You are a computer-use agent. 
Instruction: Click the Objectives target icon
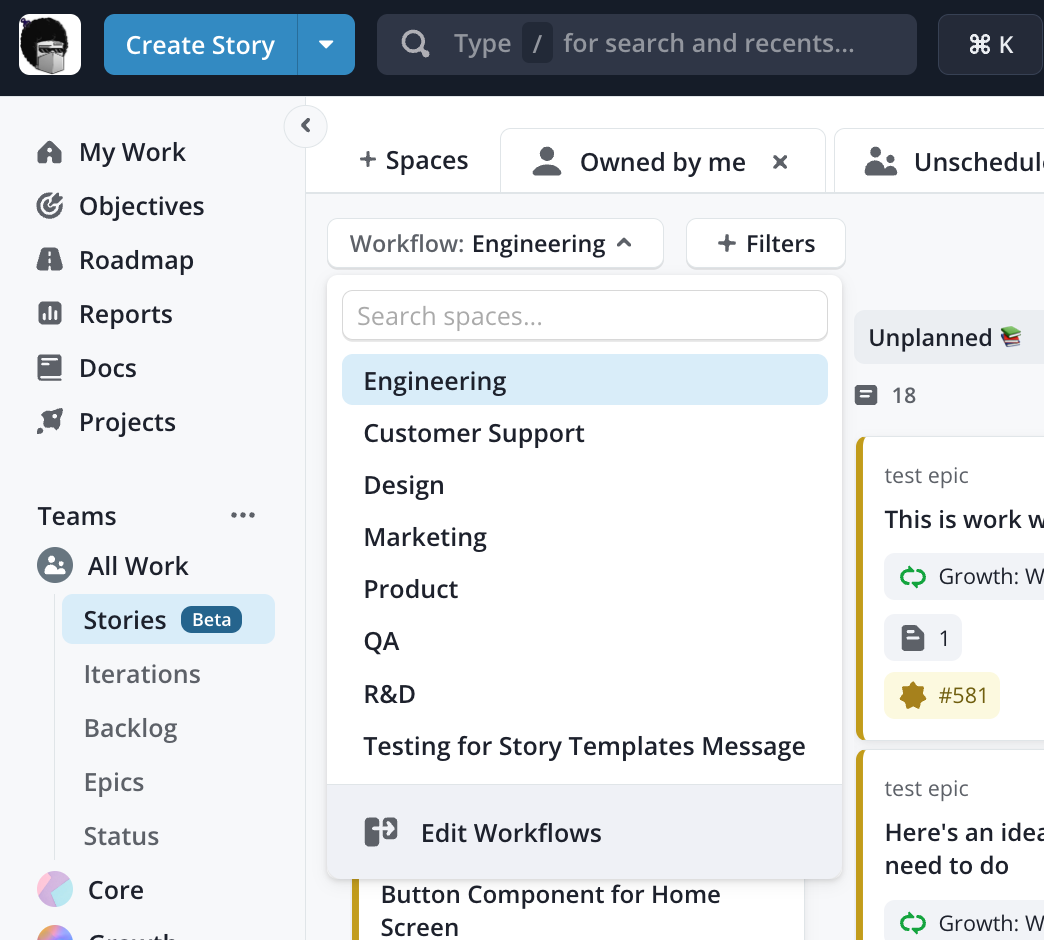[49, 206]
